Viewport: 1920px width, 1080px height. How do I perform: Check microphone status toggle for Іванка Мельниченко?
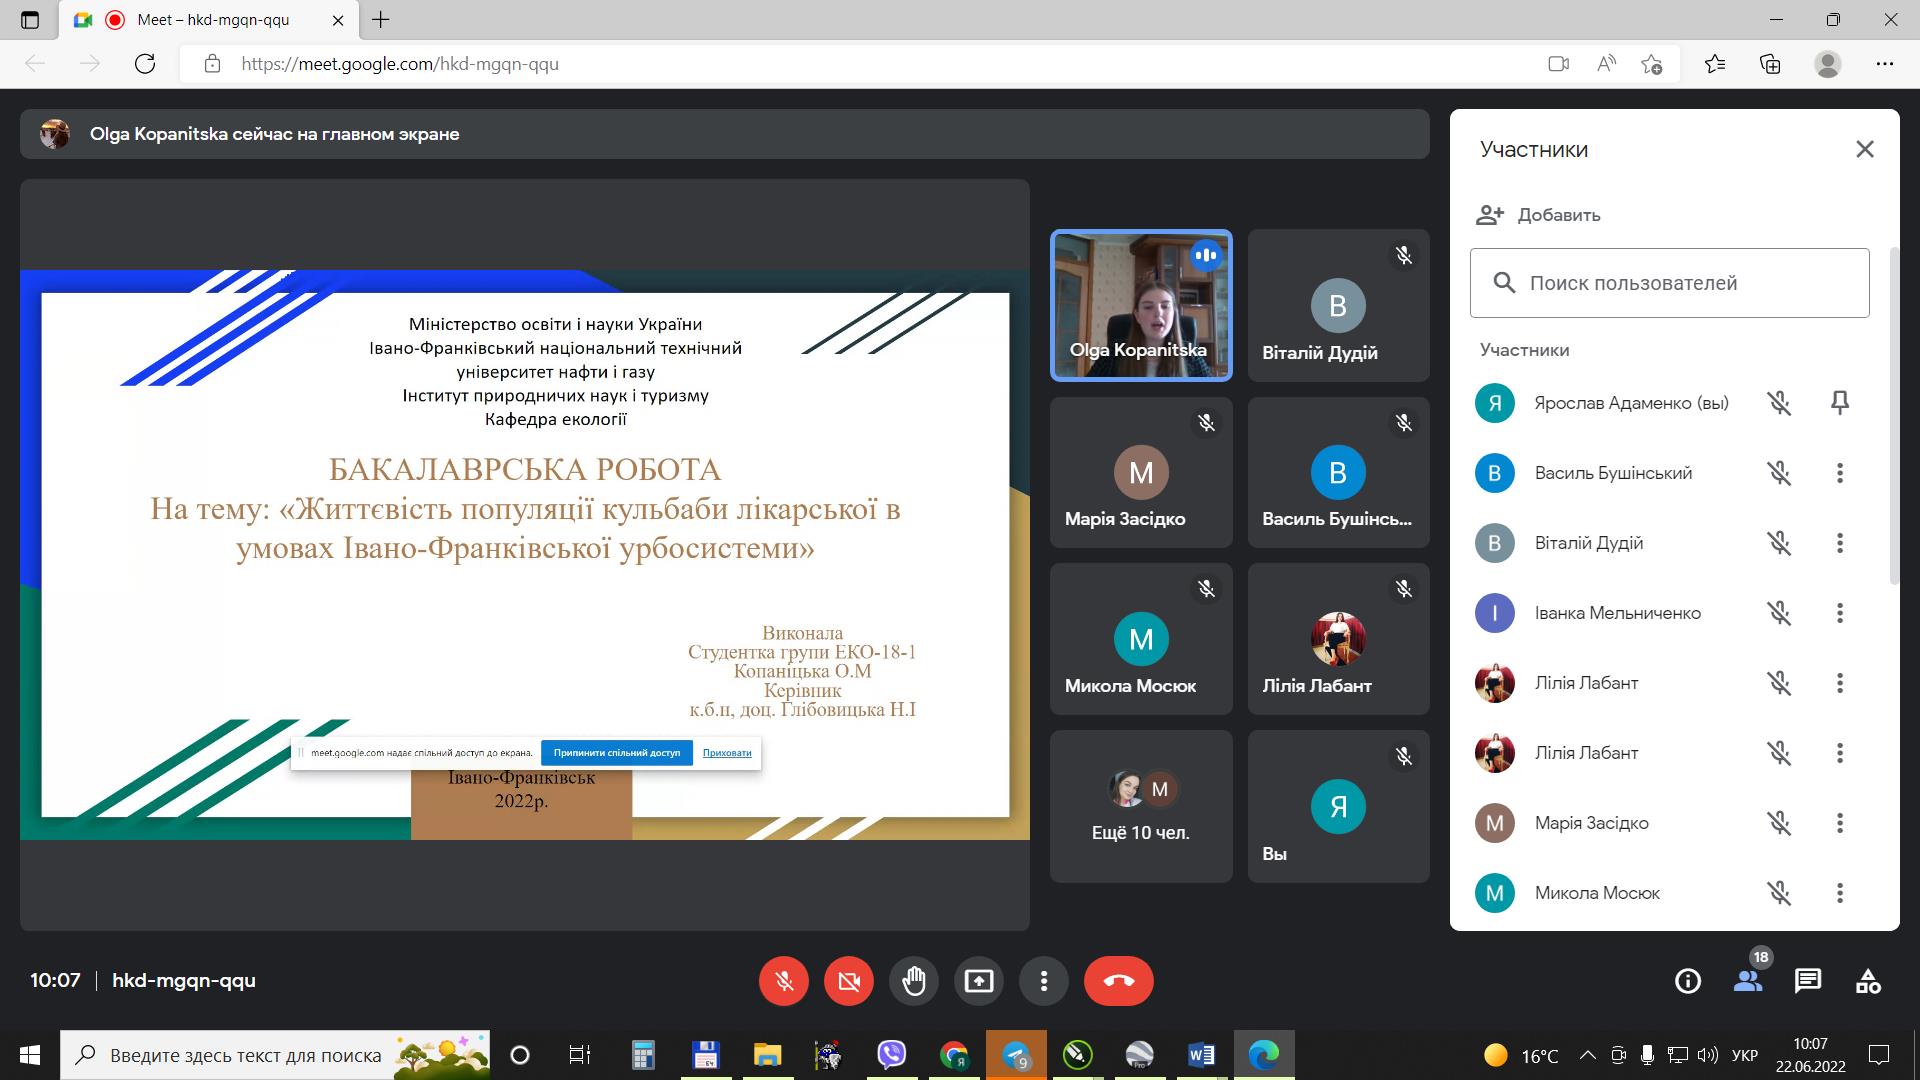coord(1780,613)
